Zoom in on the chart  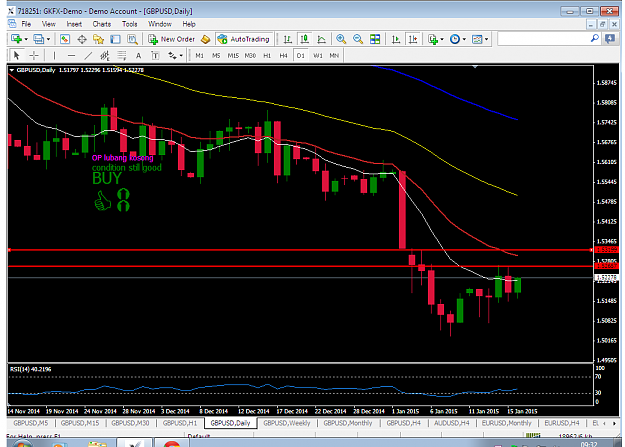(x=341, y=39)
